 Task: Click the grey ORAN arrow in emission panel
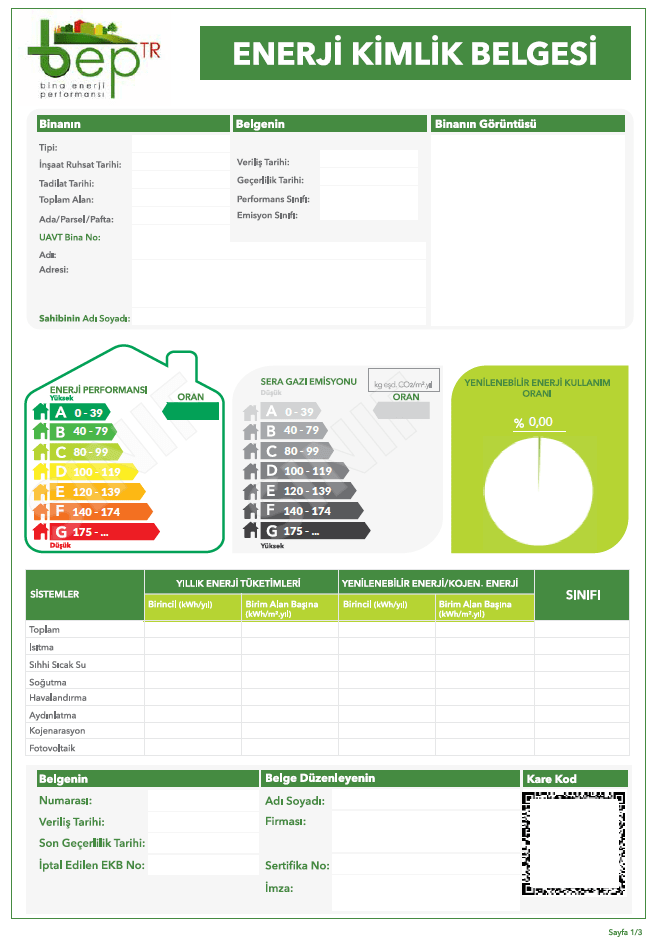(401, 410)
